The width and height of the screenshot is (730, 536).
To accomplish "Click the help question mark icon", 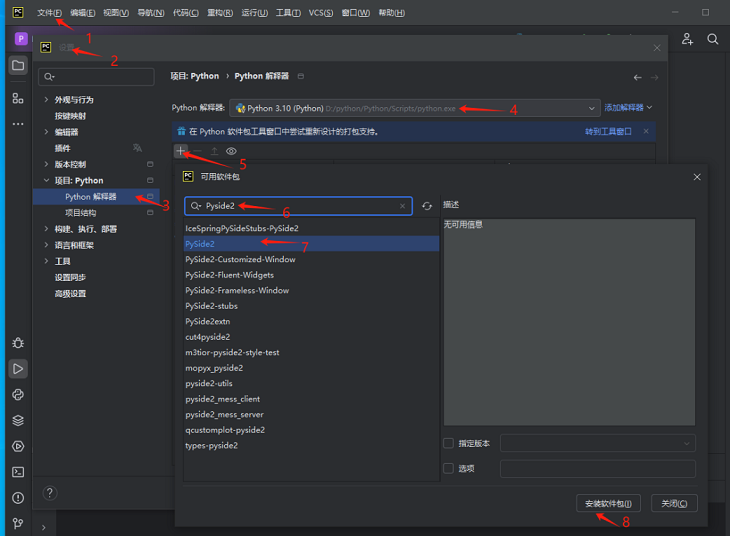I will coord(50,493).
